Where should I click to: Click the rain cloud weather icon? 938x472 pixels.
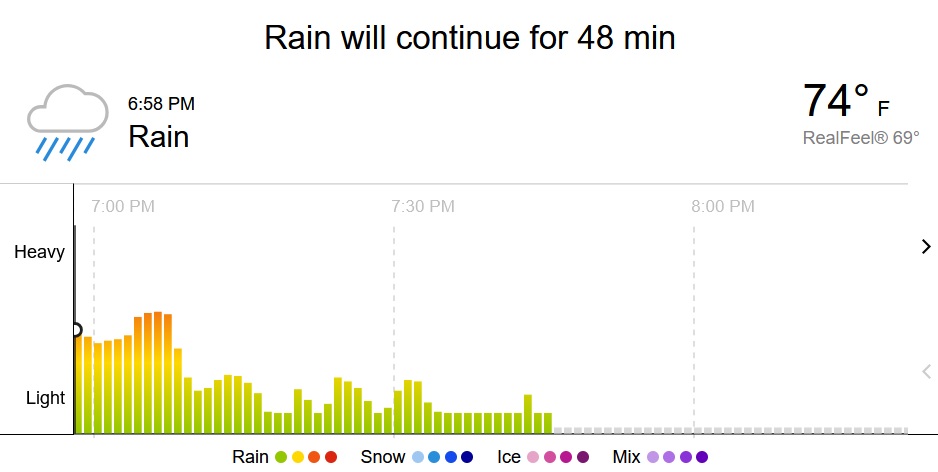tap(68, 123)
